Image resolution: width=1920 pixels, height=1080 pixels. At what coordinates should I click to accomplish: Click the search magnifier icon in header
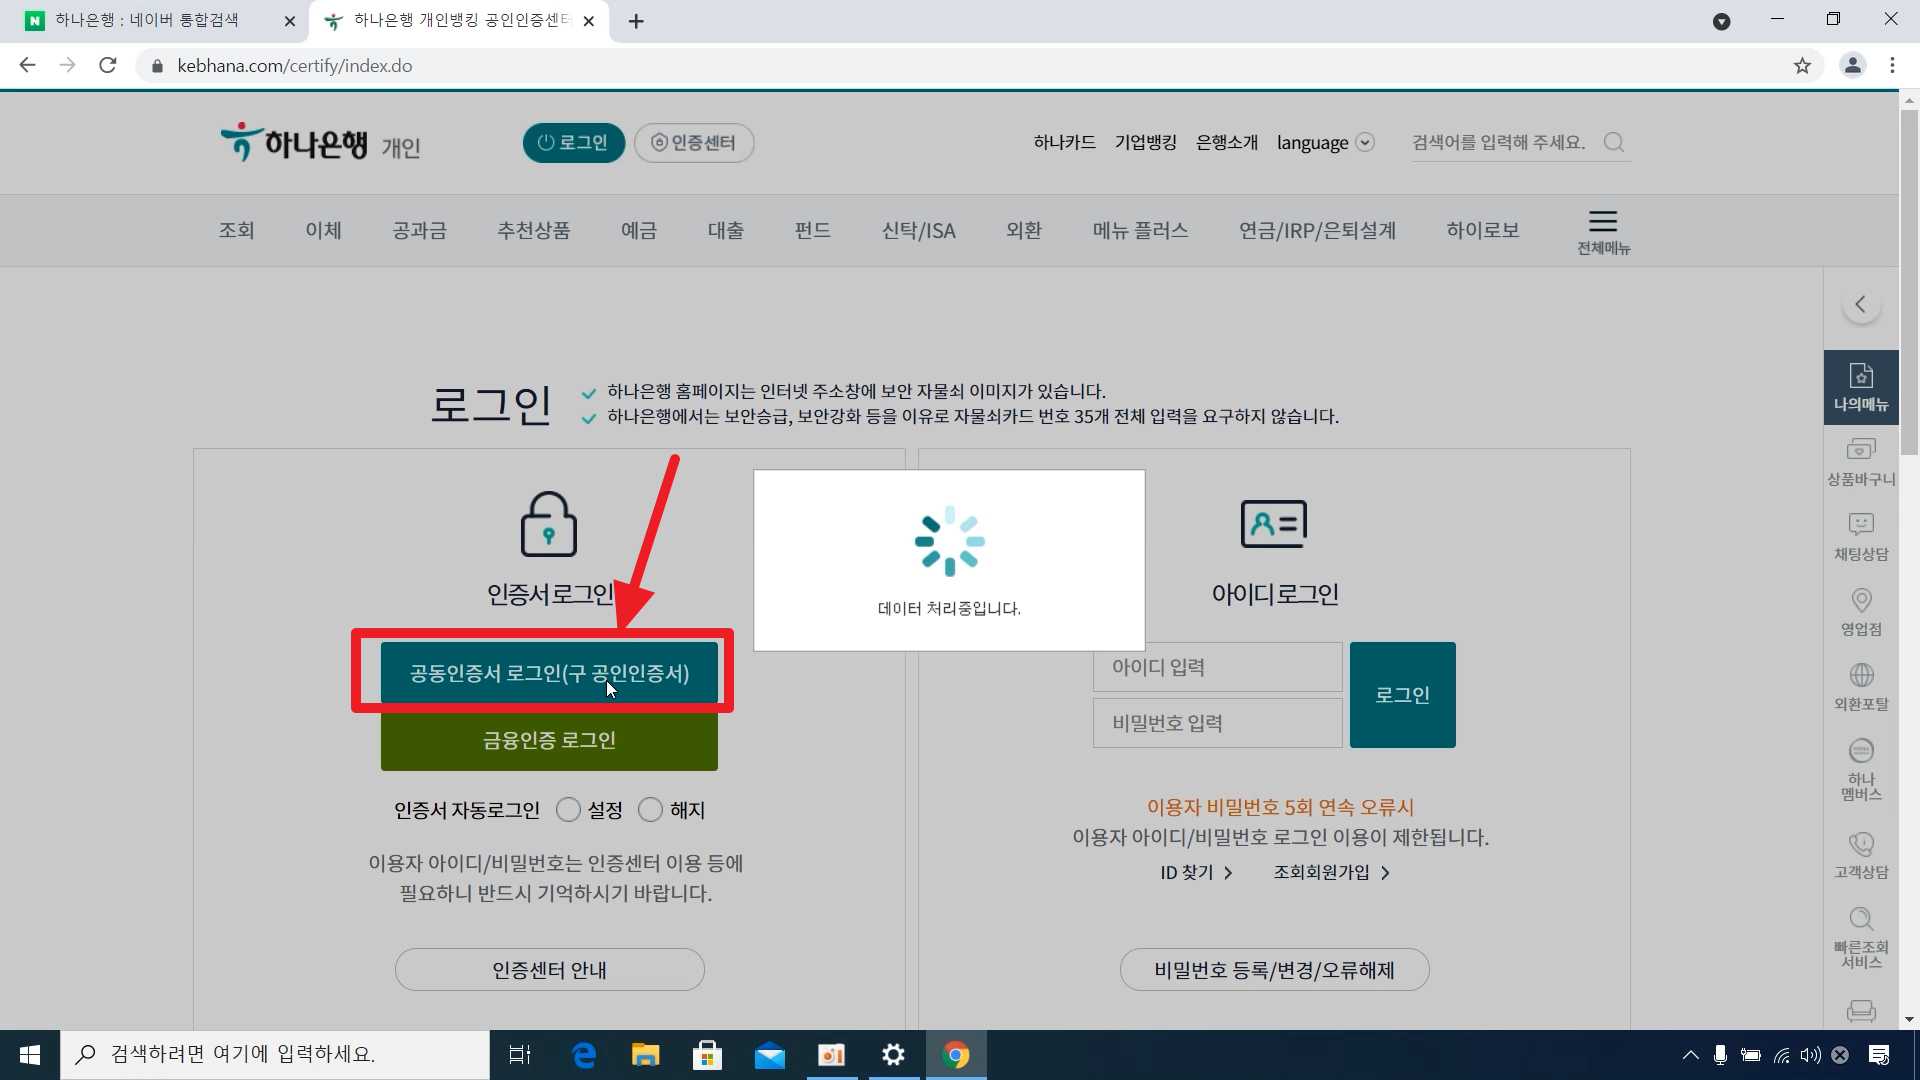coord(1614,142)
